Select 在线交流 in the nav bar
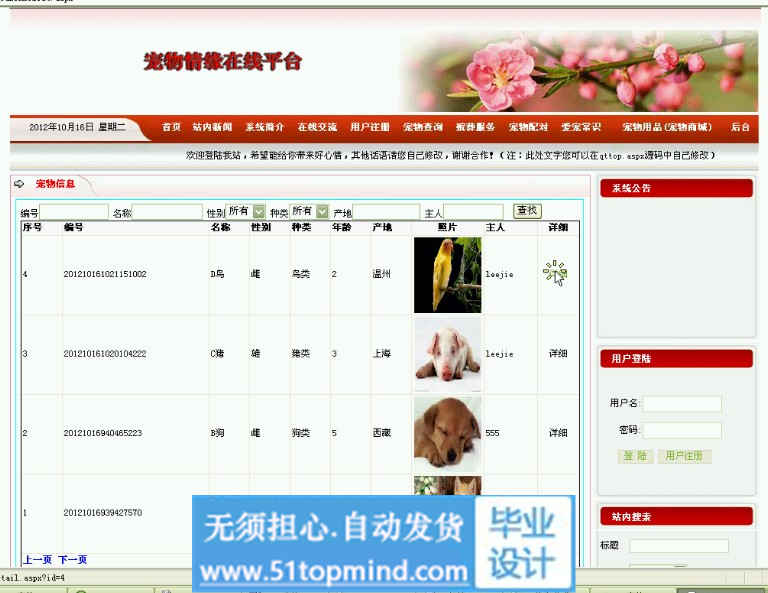768x593 pixels. (317, 127)
